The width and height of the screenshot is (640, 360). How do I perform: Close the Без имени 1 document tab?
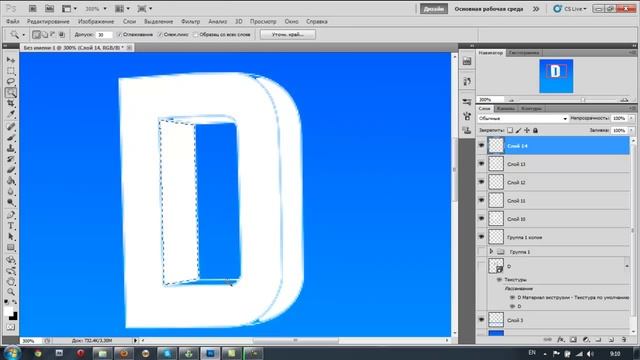click(x=129, y=48)
